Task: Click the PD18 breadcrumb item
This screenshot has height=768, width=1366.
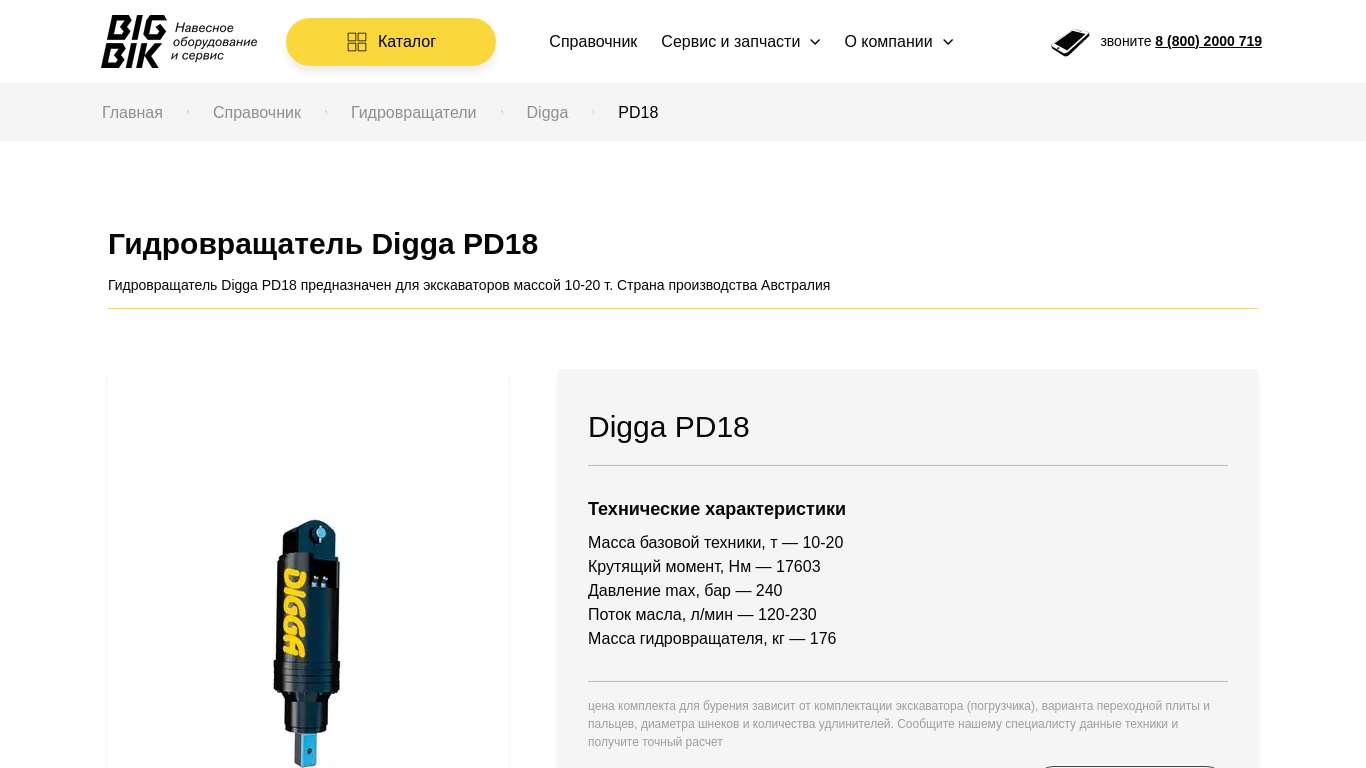Action: (x=638, y=112)
